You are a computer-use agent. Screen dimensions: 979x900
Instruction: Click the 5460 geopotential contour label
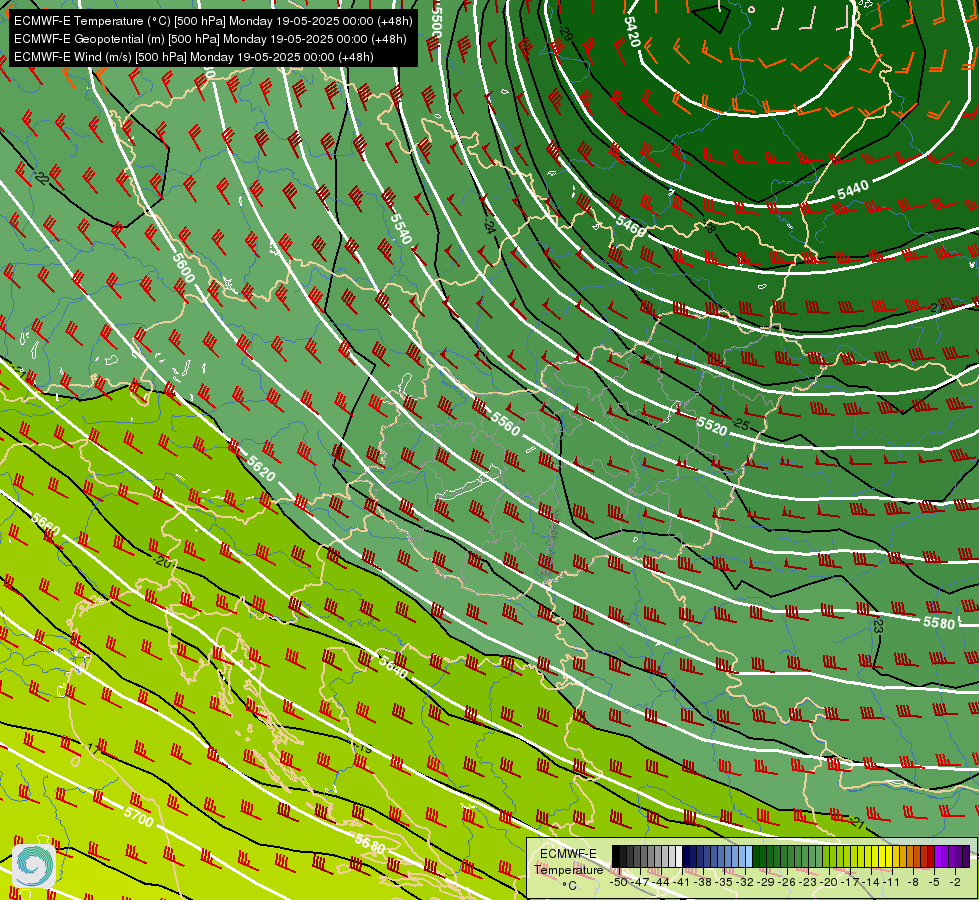pos(631,225)
